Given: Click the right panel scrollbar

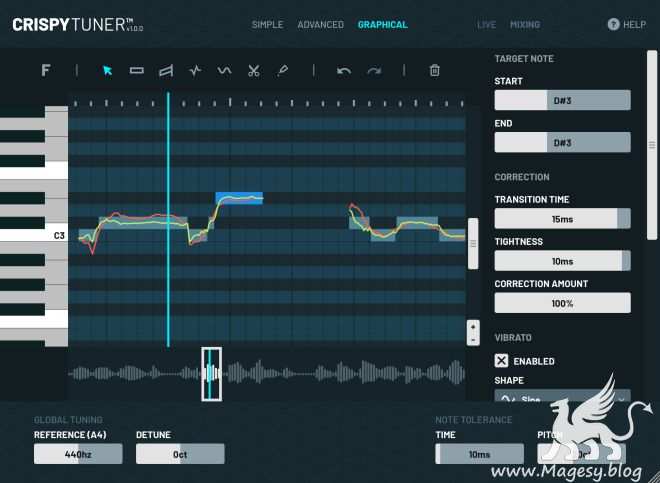Looking at the screenshot, I should pyautogui.click(x=652, y=145).
